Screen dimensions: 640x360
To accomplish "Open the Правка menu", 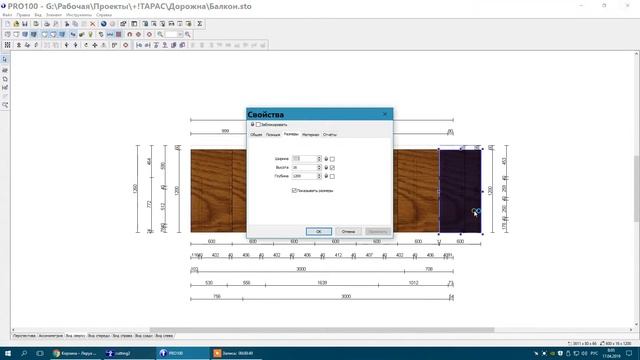I will pos(23,15).
